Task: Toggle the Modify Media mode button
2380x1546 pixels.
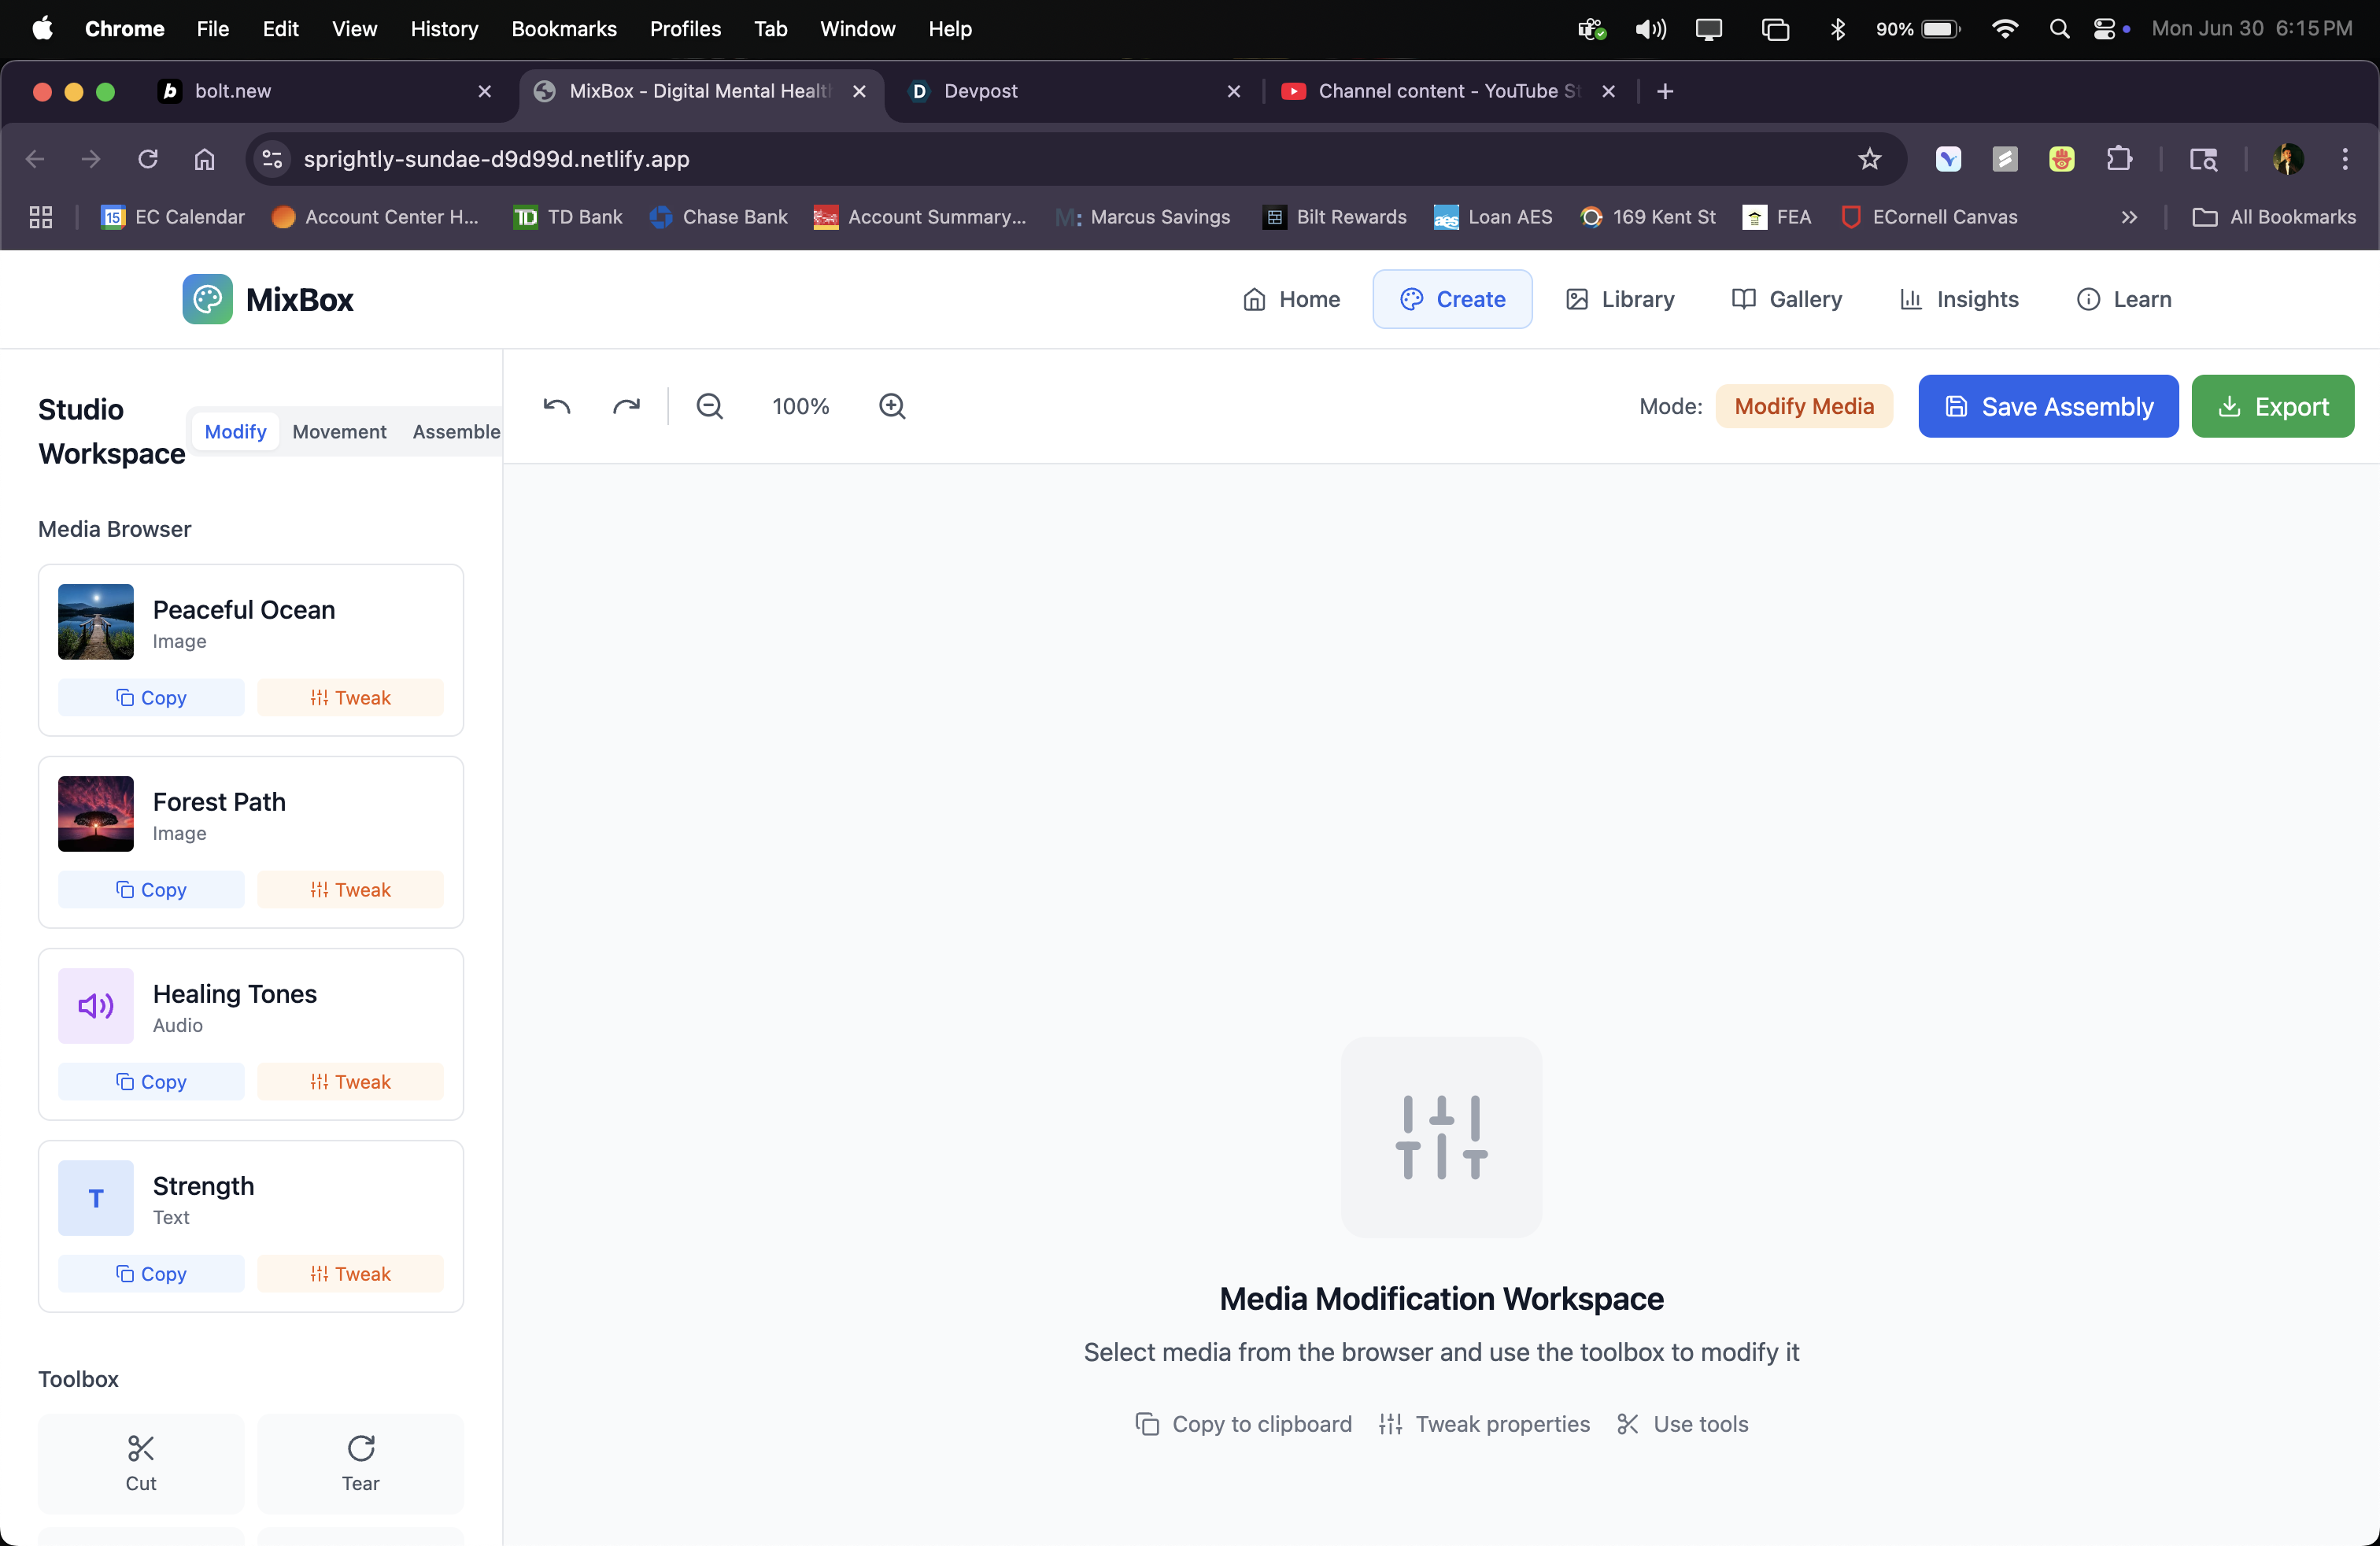Action: click(x=1804, y=406)
